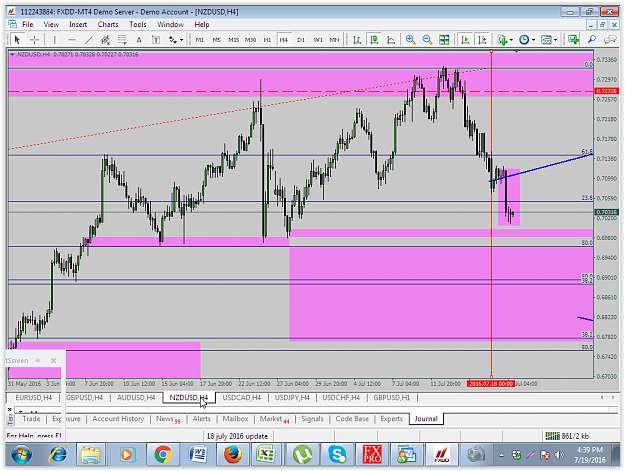Switch chart to candlesticks
This screenshot has height=471, width=625.
pos(374,39)
